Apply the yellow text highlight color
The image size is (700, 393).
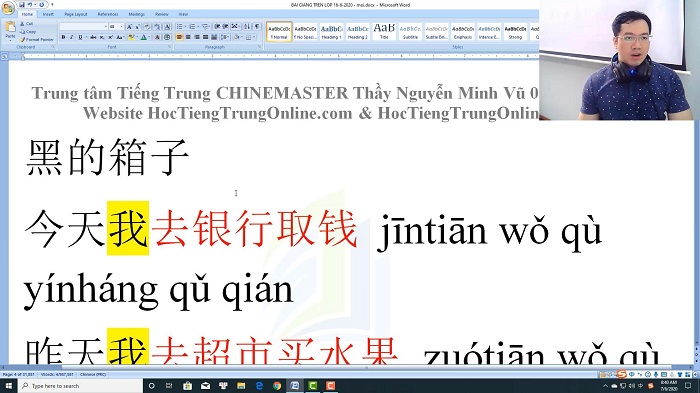click(131, 37)
